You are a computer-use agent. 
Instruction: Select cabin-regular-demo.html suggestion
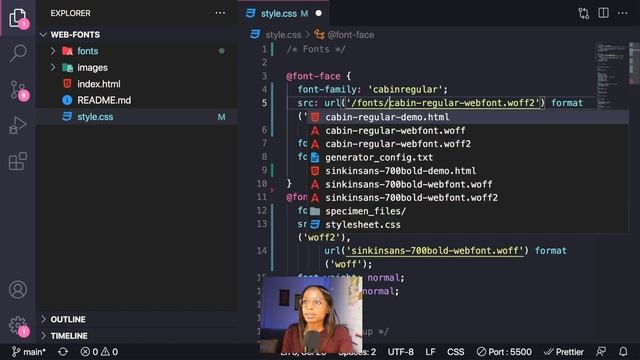coord(468,117)
